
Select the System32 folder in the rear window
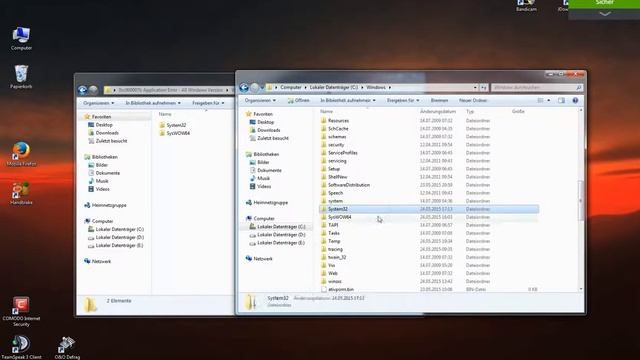click(x=173, y=125)
